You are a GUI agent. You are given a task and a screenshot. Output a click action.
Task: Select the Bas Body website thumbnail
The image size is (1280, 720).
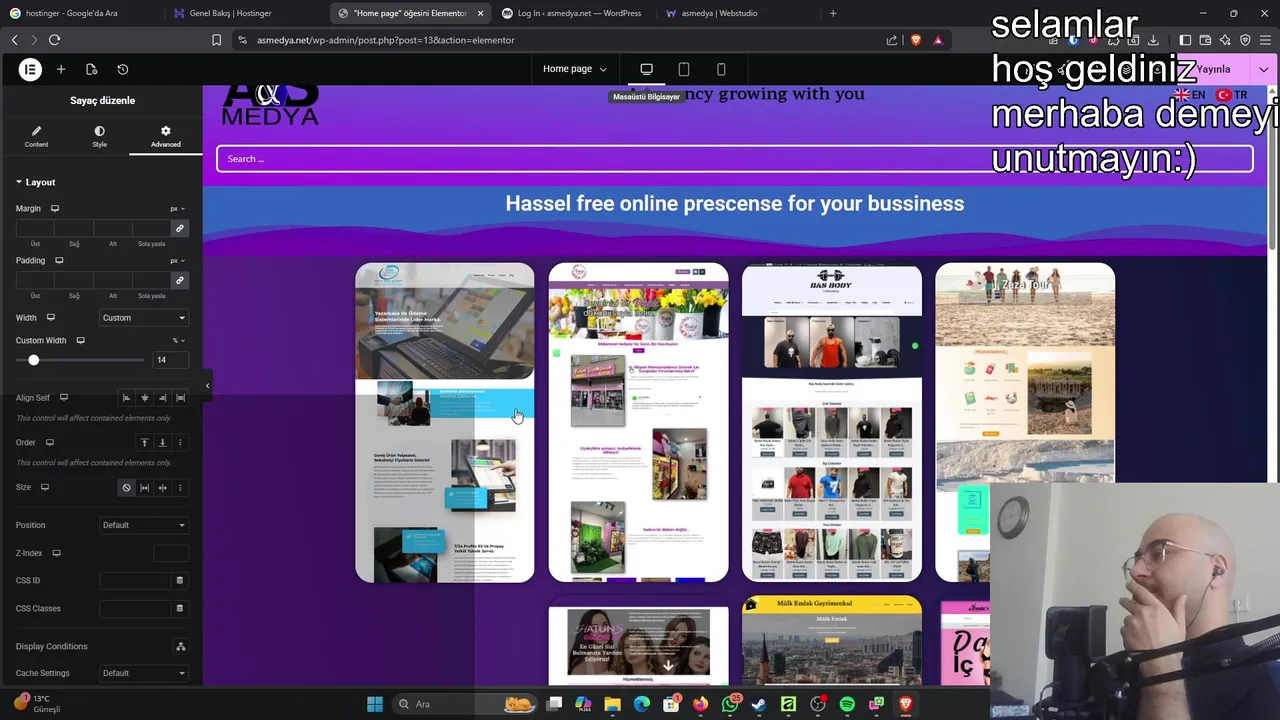[x=832, y=422]
